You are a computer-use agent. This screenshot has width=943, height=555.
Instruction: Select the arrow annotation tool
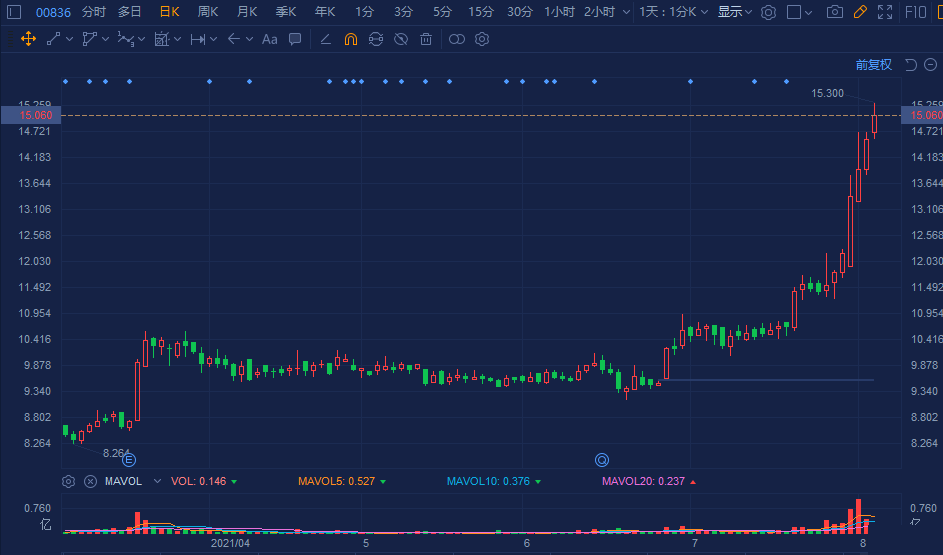234,40
